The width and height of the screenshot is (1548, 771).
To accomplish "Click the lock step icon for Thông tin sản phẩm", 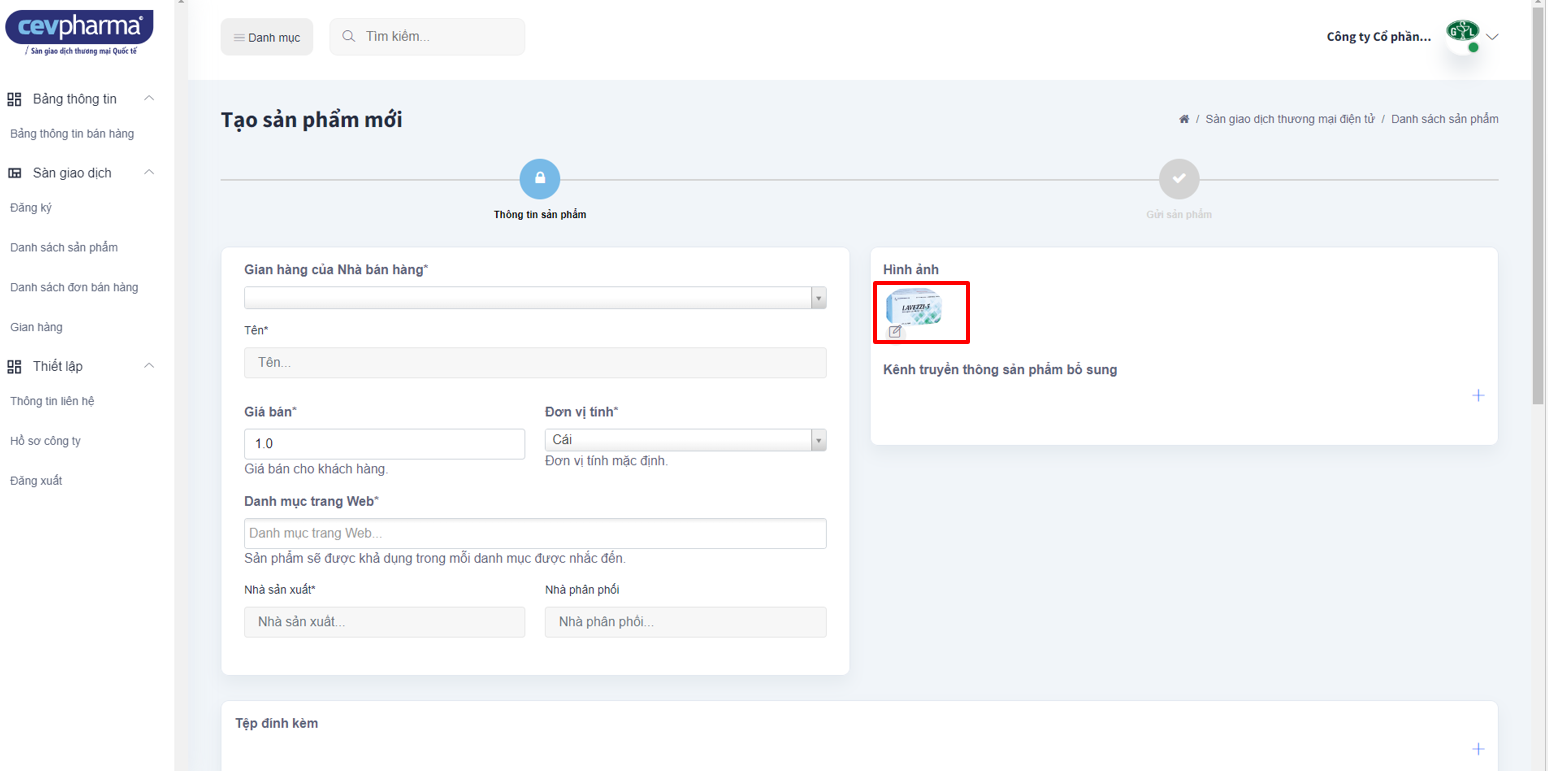I will [x=539, y=179].
